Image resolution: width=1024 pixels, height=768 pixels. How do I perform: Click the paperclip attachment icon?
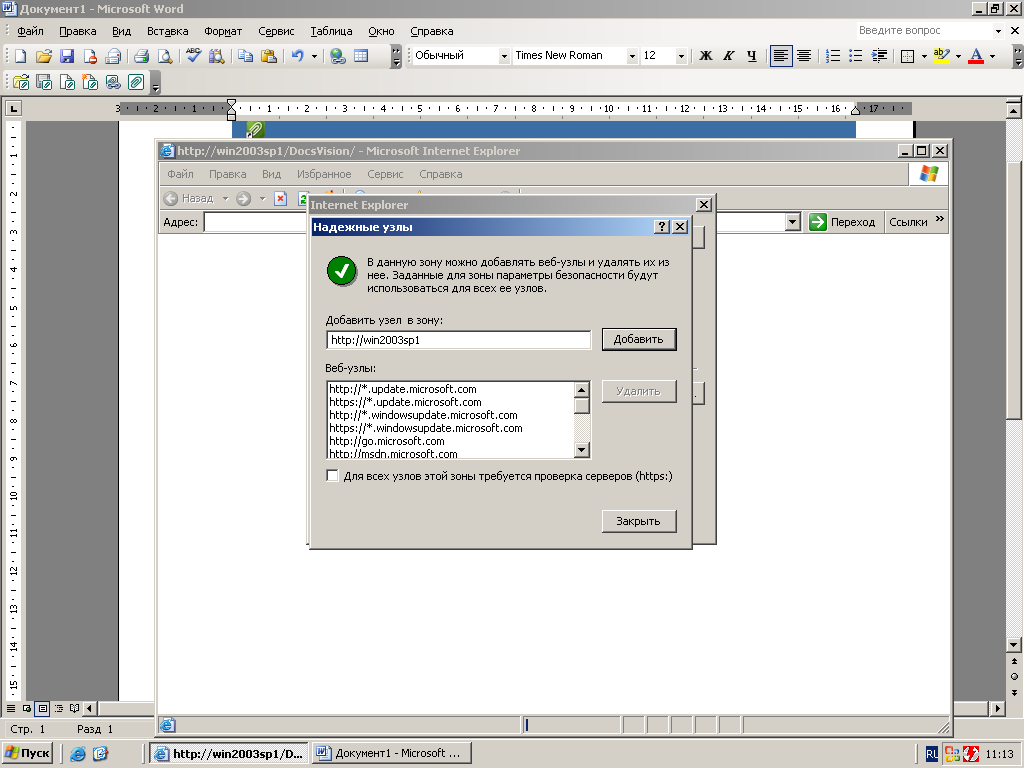[x=136, y=82]
